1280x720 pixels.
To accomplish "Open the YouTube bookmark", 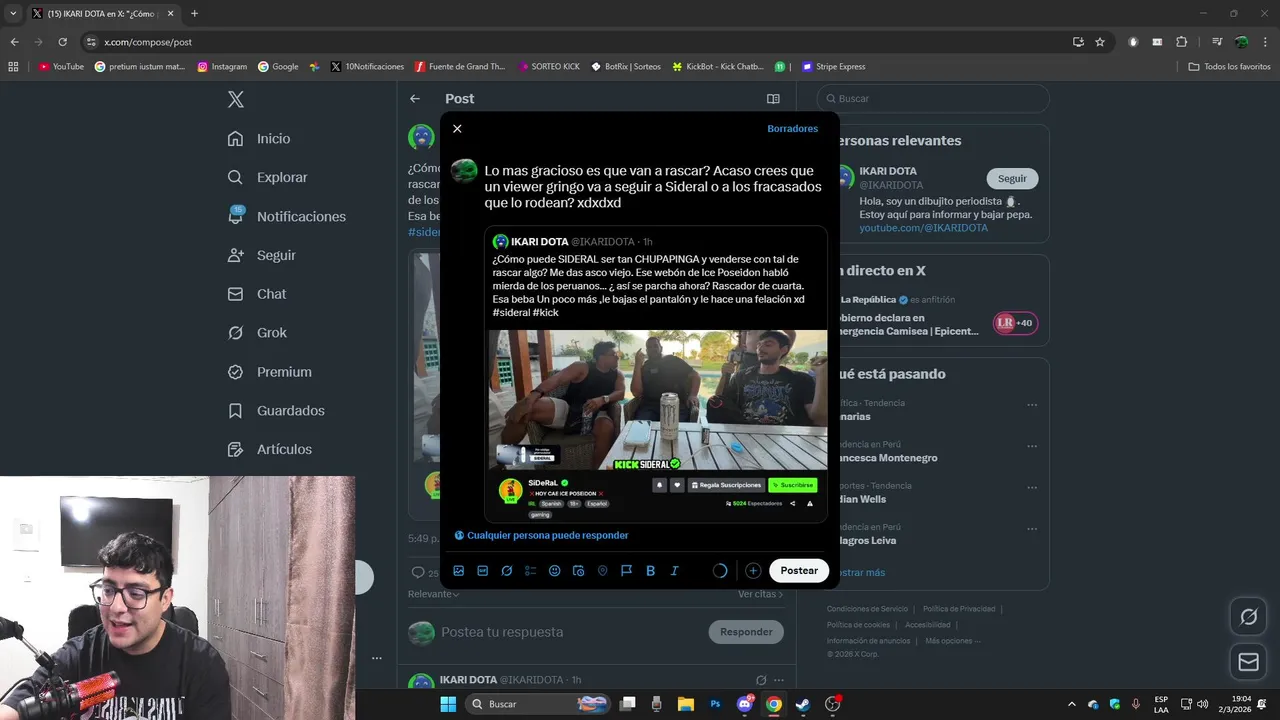I will pyautogui.click(x=61, y=67).
